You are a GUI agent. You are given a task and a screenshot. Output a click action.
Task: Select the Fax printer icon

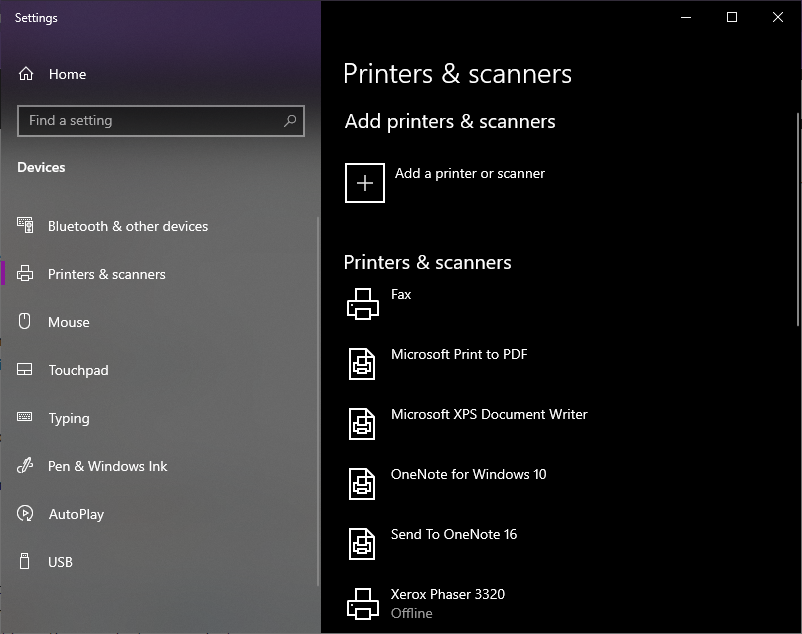364,303
